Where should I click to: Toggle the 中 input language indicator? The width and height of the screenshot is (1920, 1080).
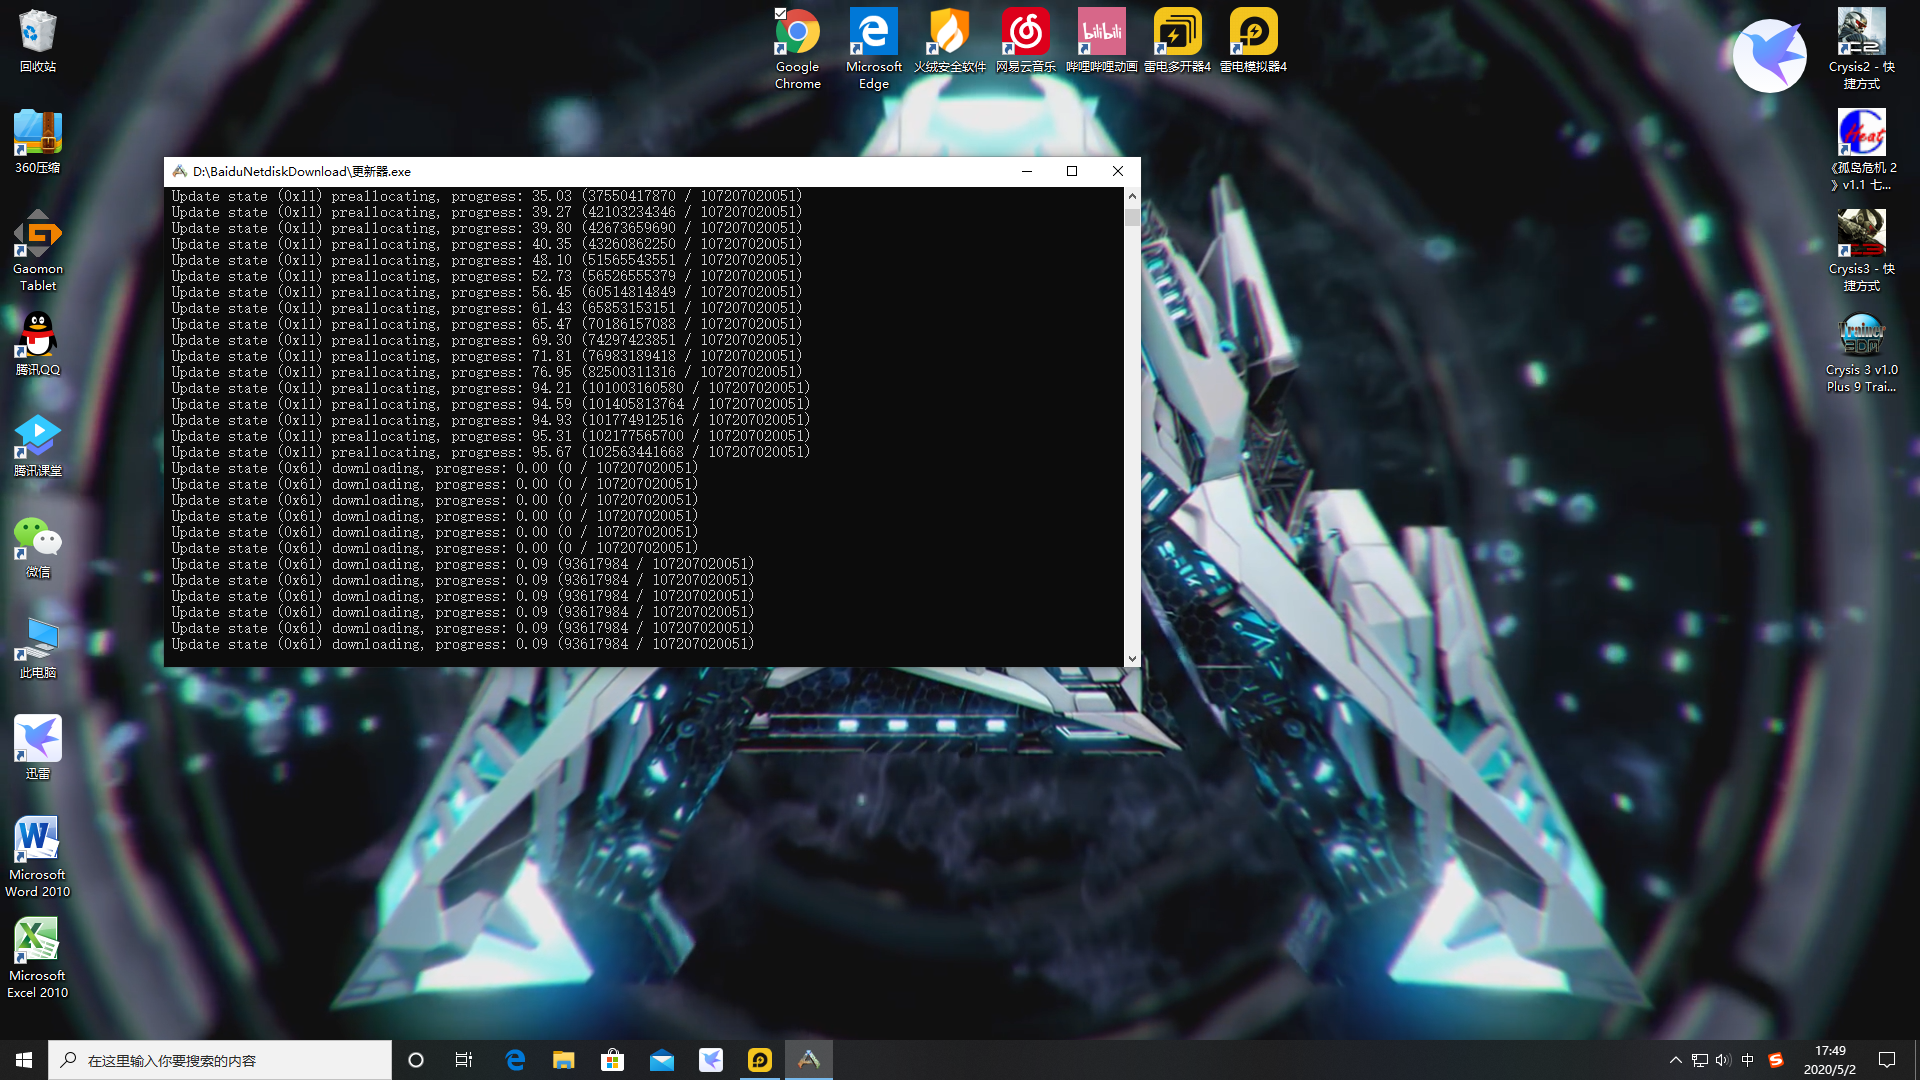point(1748,1060)
